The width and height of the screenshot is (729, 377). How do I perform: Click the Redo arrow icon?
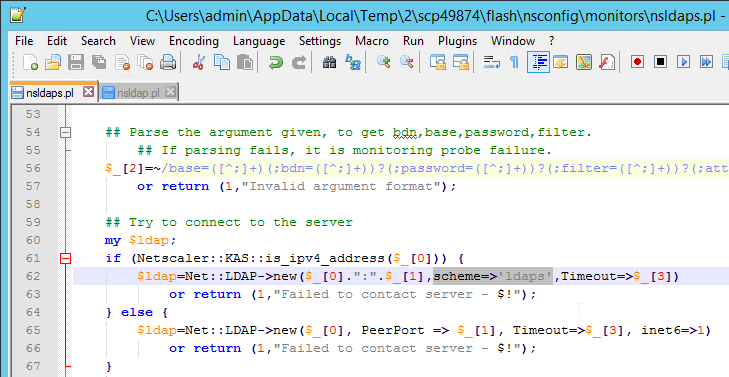(299, 62)
